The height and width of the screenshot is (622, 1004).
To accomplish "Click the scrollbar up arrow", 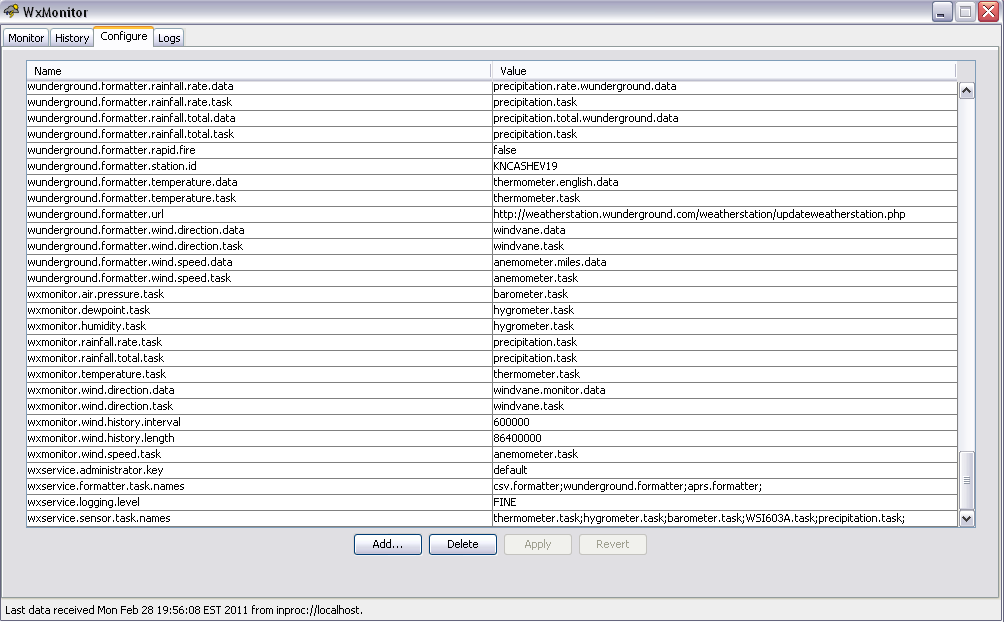I will (x=966, y=90).
